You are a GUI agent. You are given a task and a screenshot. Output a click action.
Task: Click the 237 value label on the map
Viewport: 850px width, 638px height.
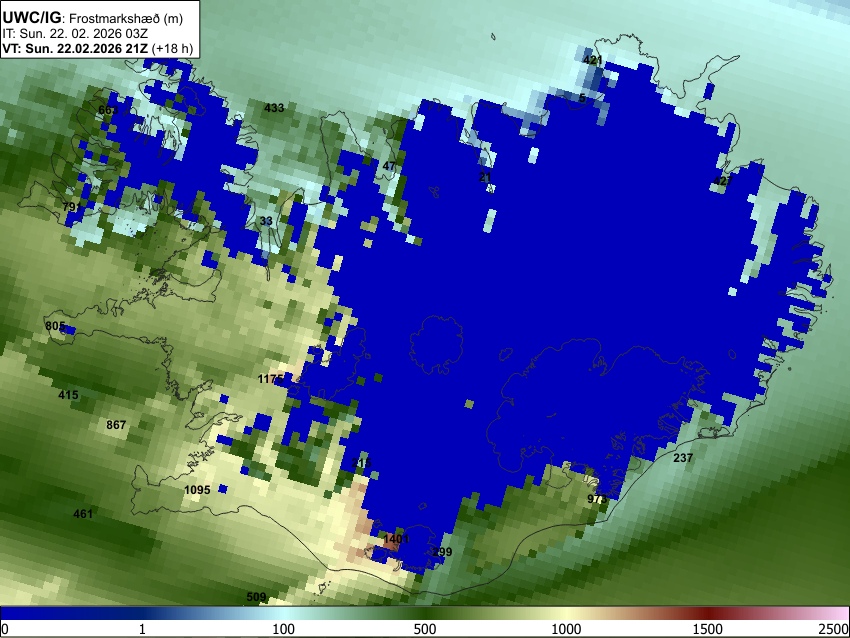point(683,458)
